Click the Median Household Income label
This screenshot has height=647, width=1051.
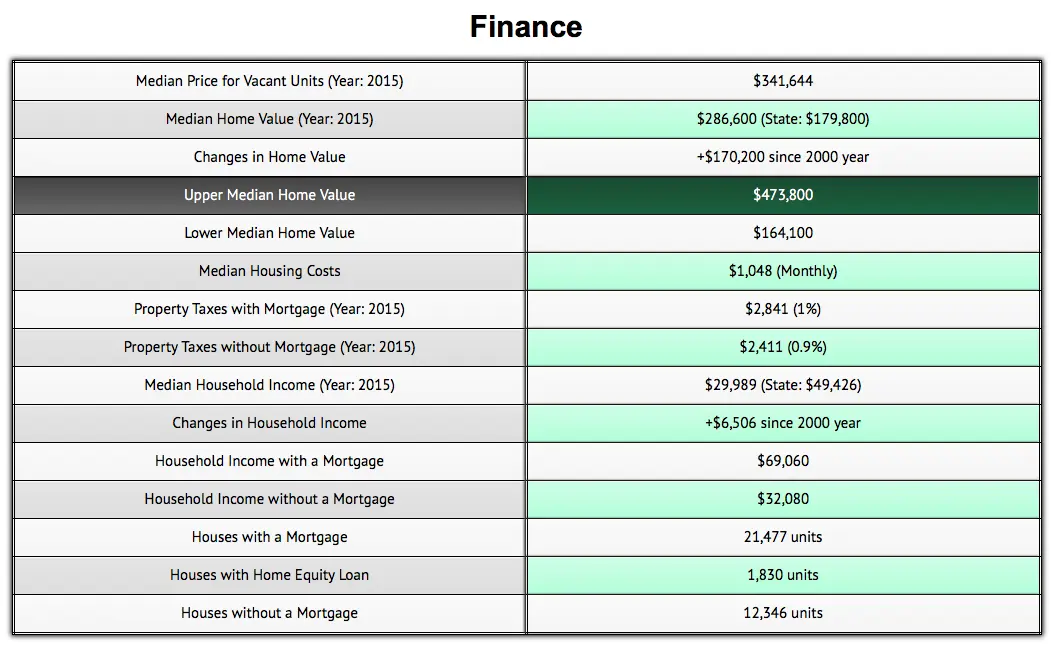269,385
